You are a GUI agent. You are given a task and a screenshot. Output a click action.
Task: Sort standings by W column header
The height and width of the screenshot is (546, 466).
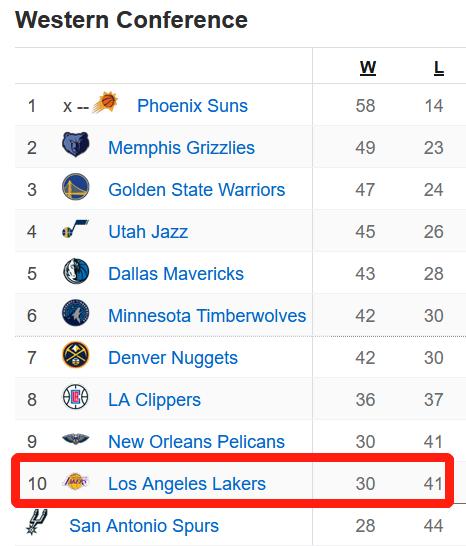tap(368, 68)
